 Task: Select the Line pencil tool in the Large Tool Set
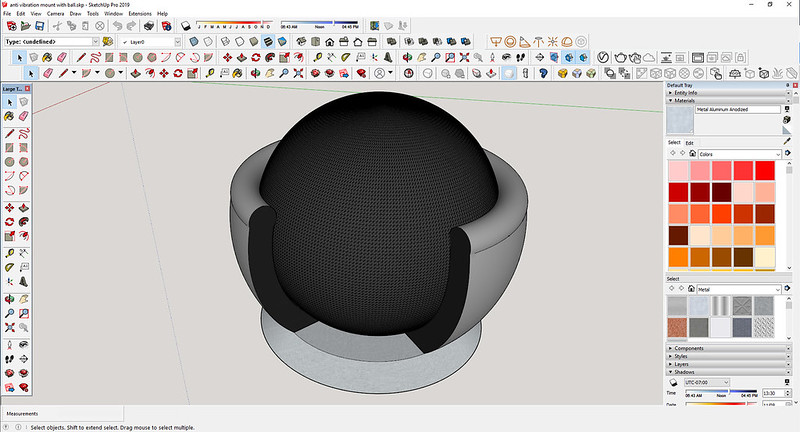(9, 134)
